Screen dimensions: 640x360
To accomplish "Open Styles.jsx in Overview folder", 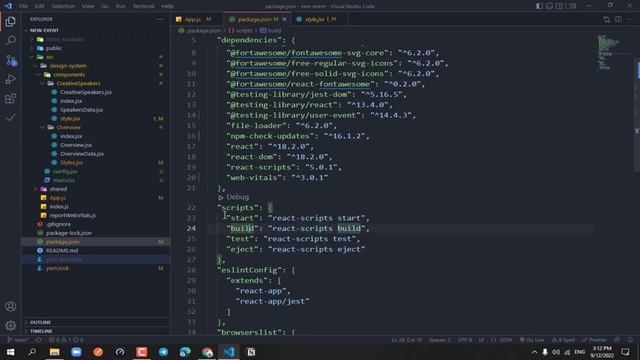I will pyautogui.click(x=71, y=162).
